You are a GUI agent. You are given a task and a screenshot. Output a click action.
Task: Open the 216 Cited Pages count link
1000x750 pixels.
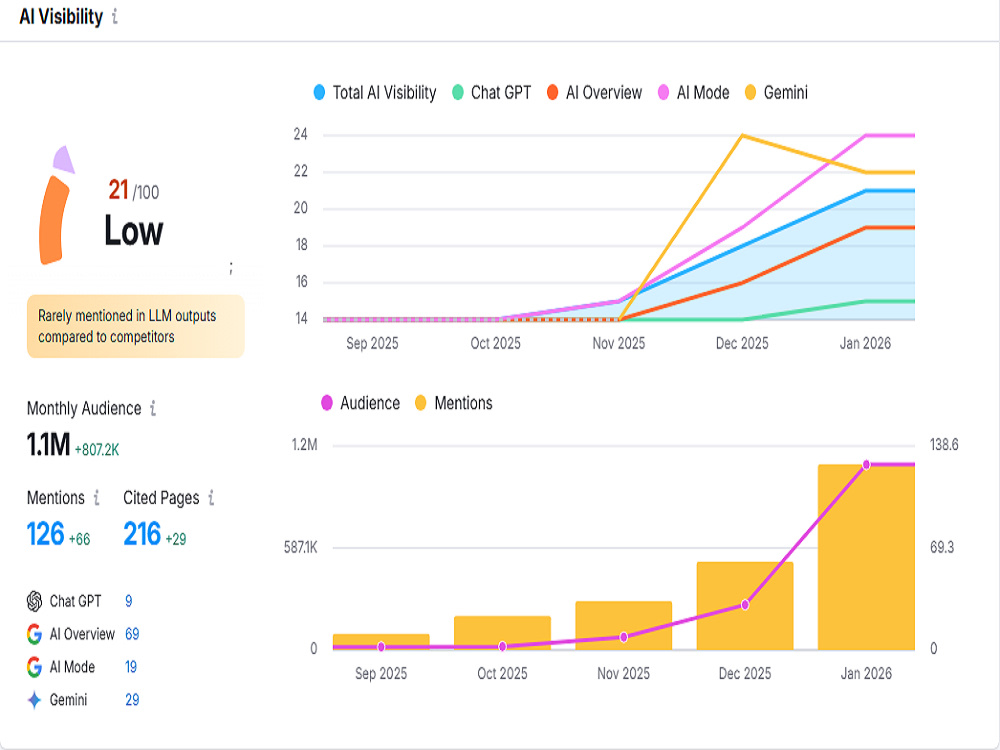click(142, 534)
